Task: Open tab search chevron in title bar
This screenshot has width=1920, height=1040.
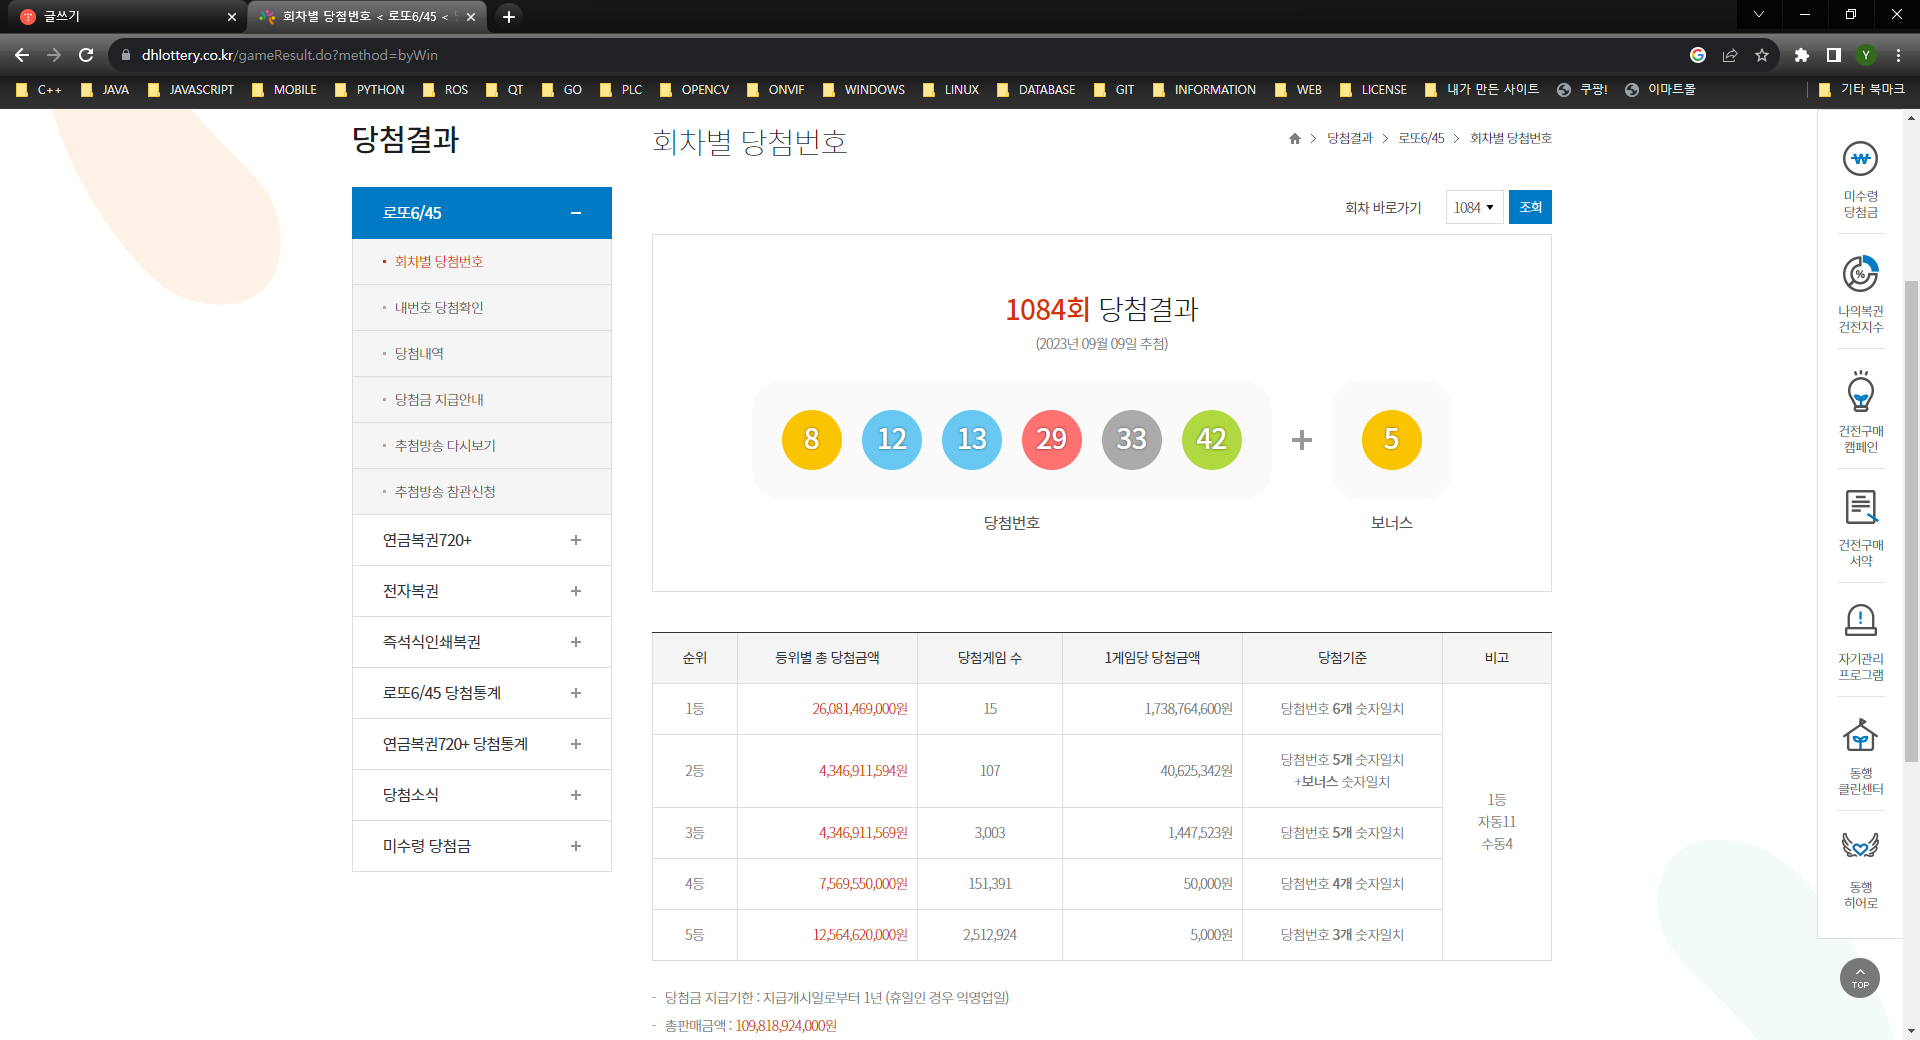Action: click(1759, 14)
